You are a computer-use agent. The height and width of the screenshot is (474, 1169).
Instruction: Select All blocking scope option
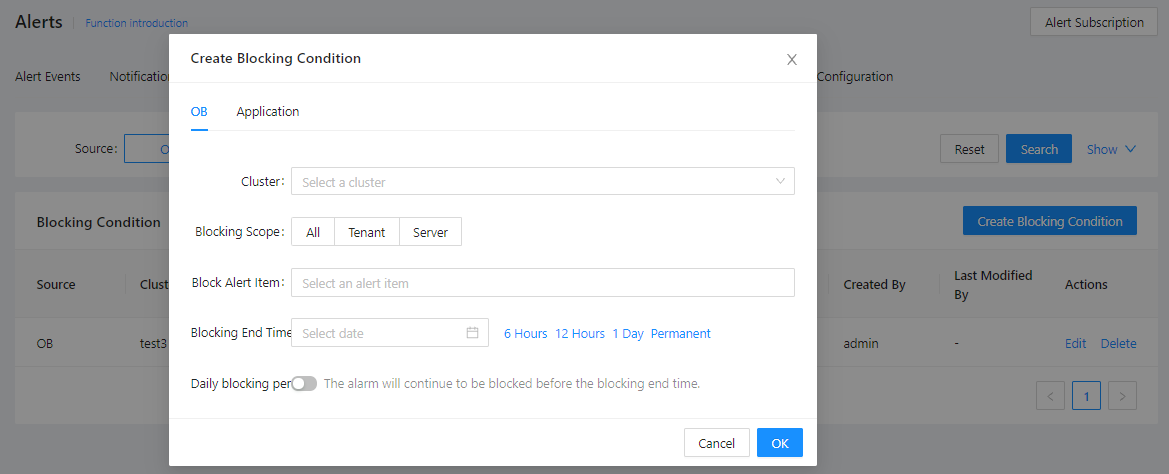[313, 232]
